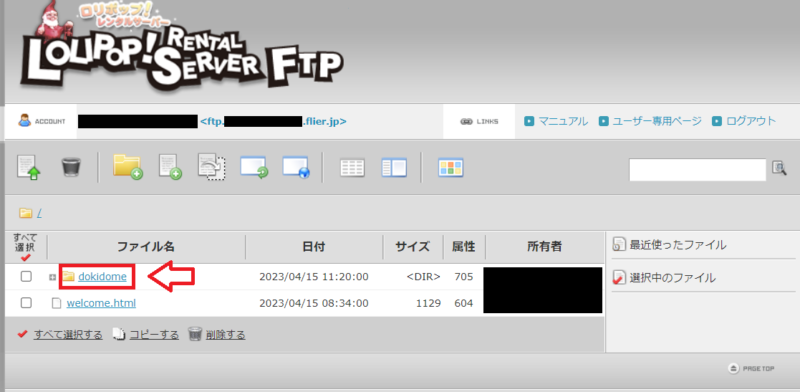
Task: Open the 最近使ったファイル panel label
Action: click(x=678, y=245)
